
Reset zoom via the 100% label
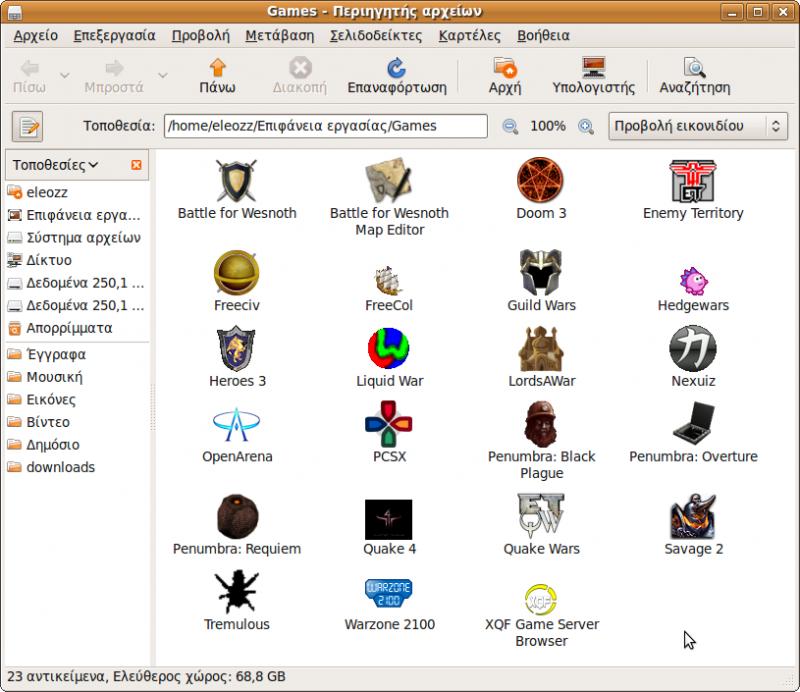click(548, 126)
